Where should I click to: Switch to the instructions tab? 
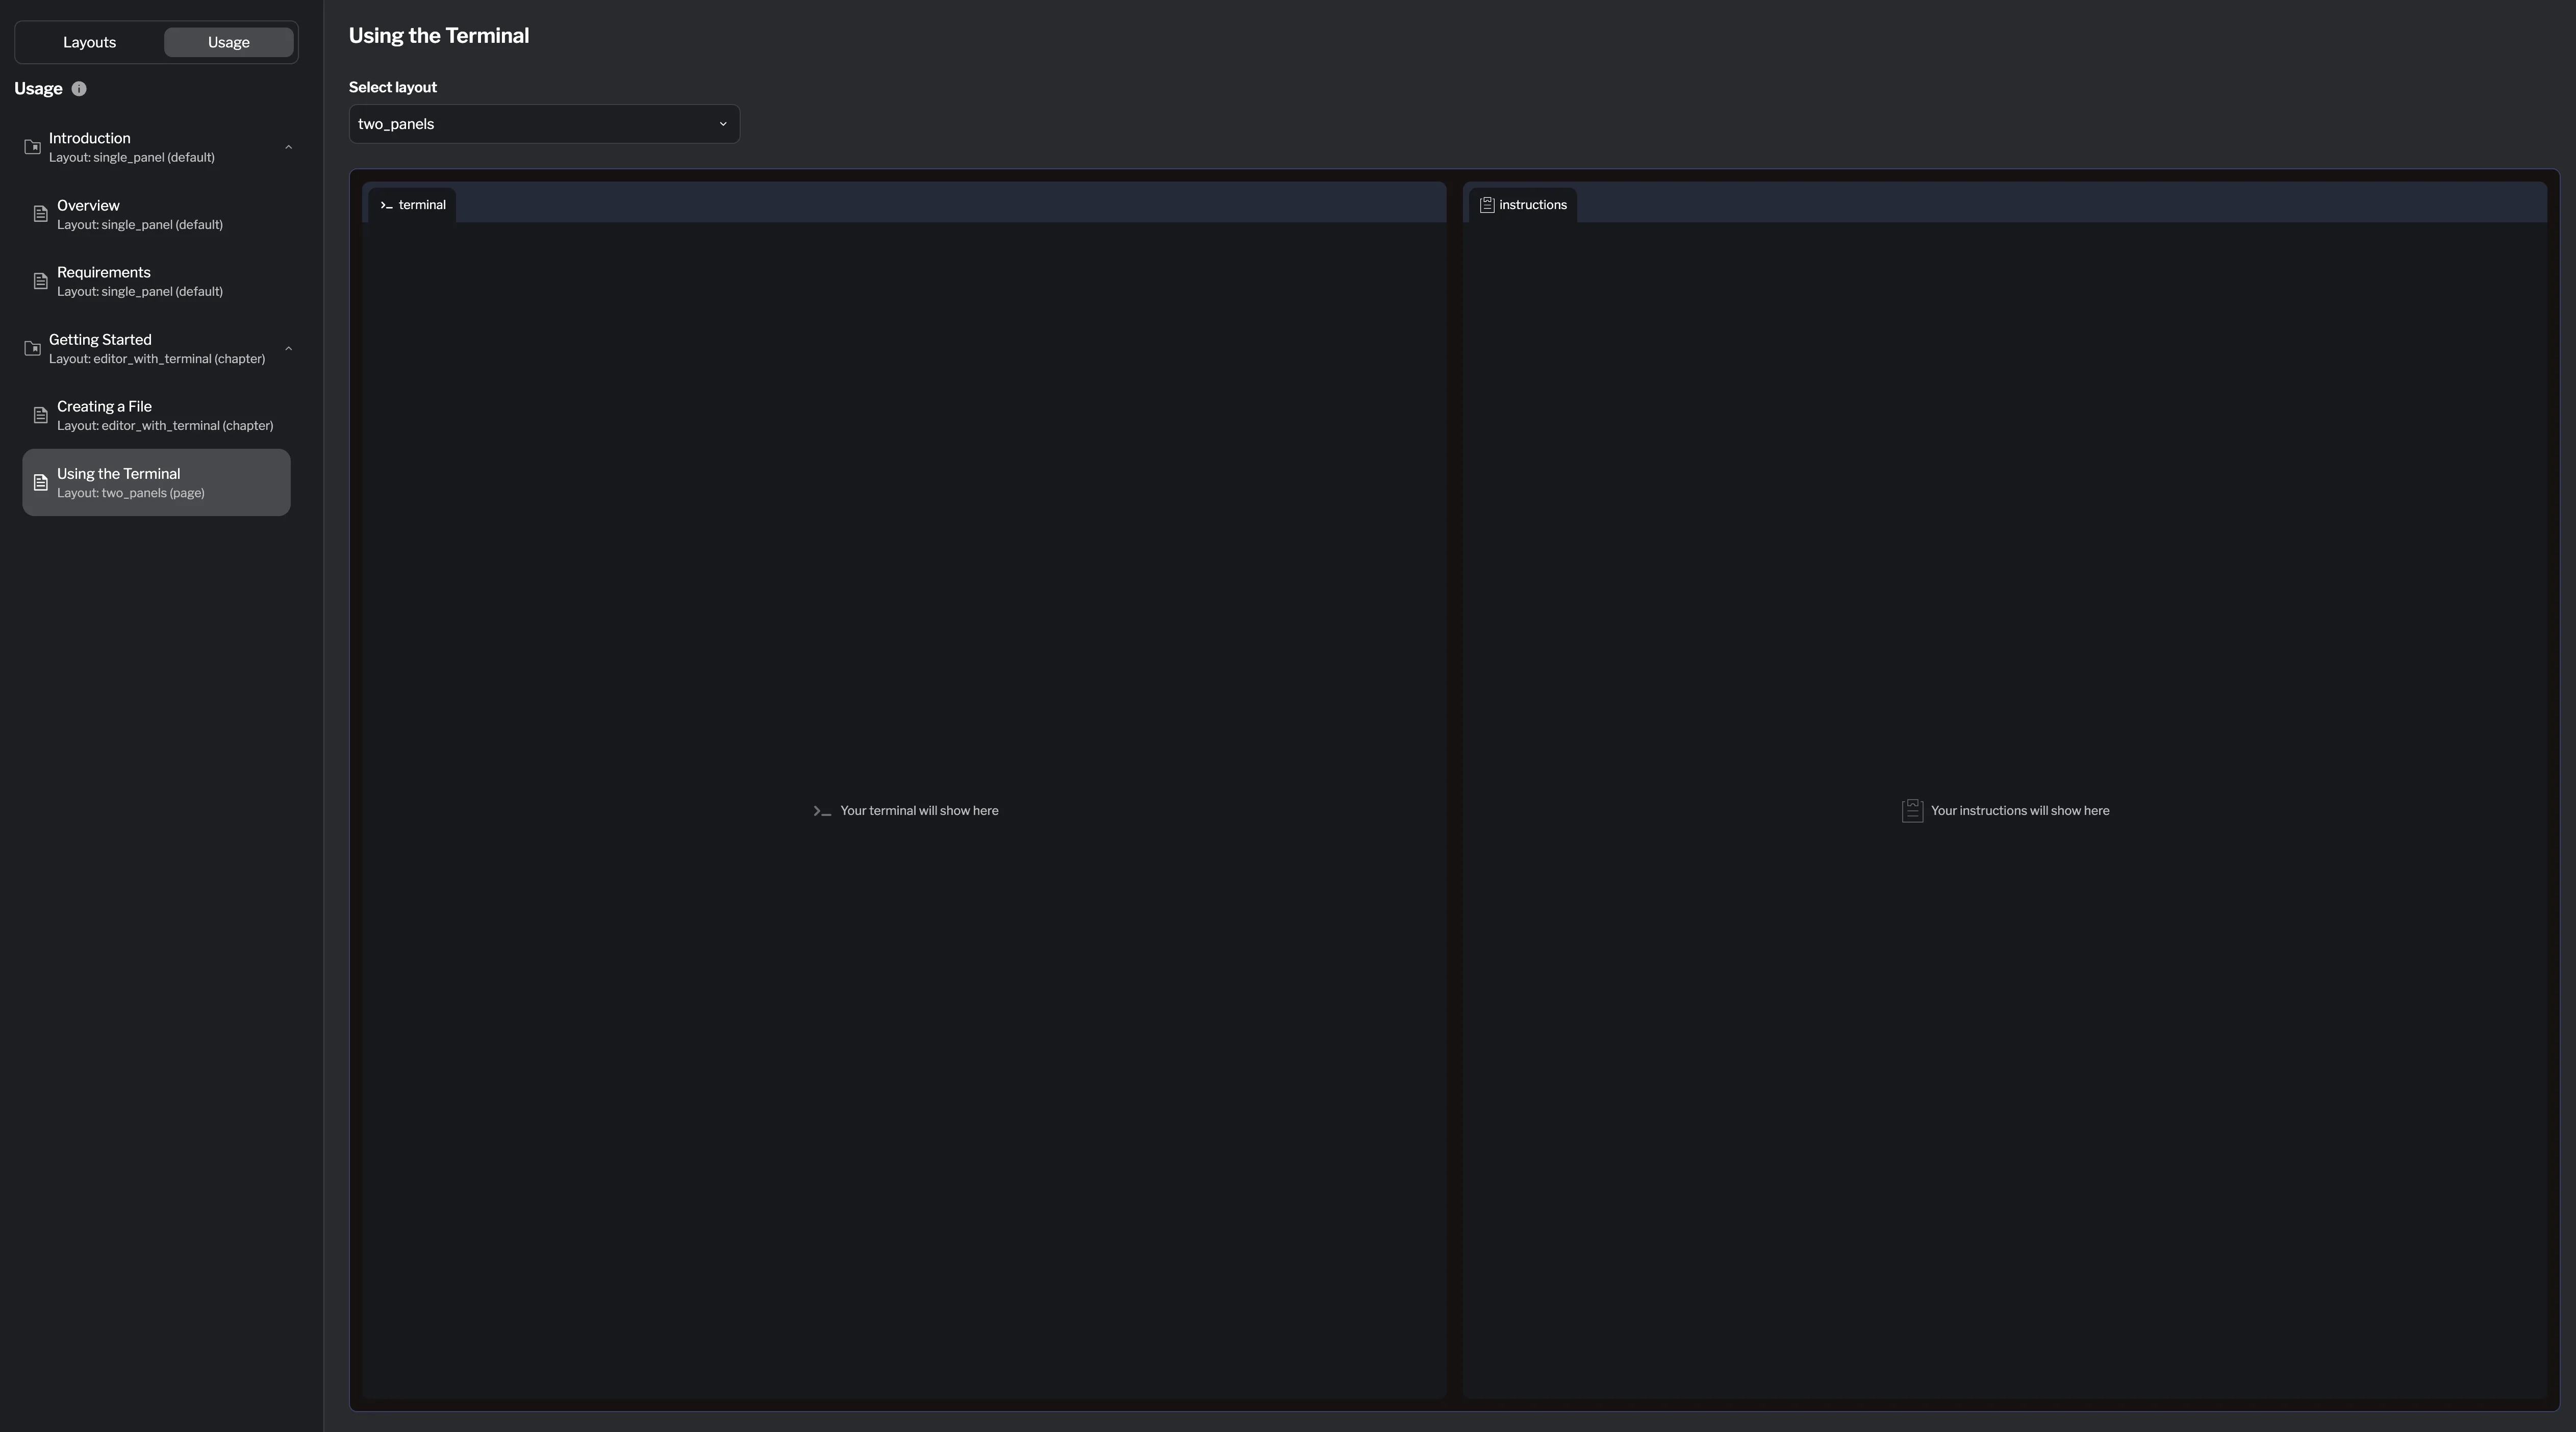click(x=1523, y=205)
